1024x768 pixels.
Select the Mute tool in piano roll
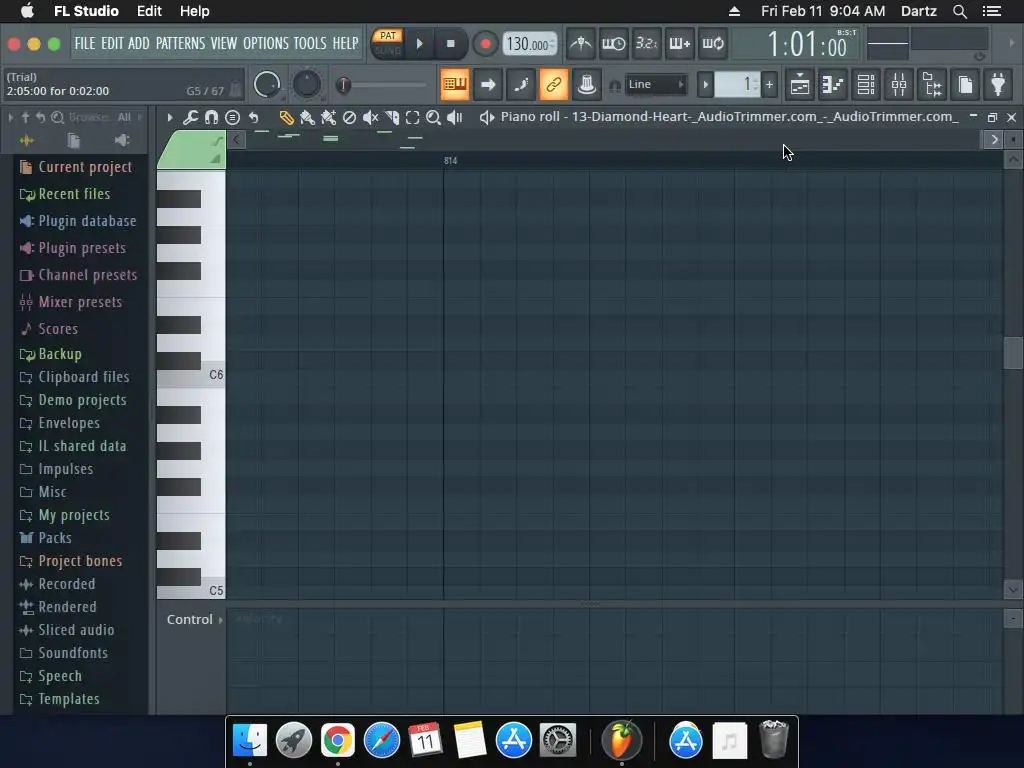pyautogui.click(x=370, y=118)
